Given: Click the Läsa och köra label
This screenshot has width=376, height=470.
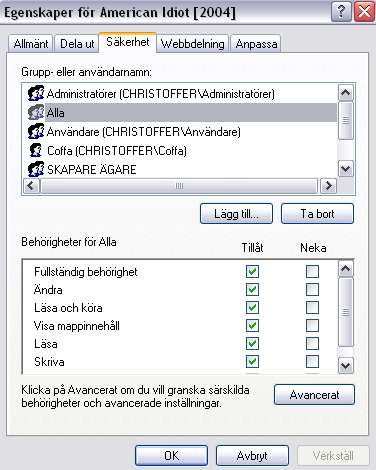Looking at the screenshot, I should (x=68, y=308).
